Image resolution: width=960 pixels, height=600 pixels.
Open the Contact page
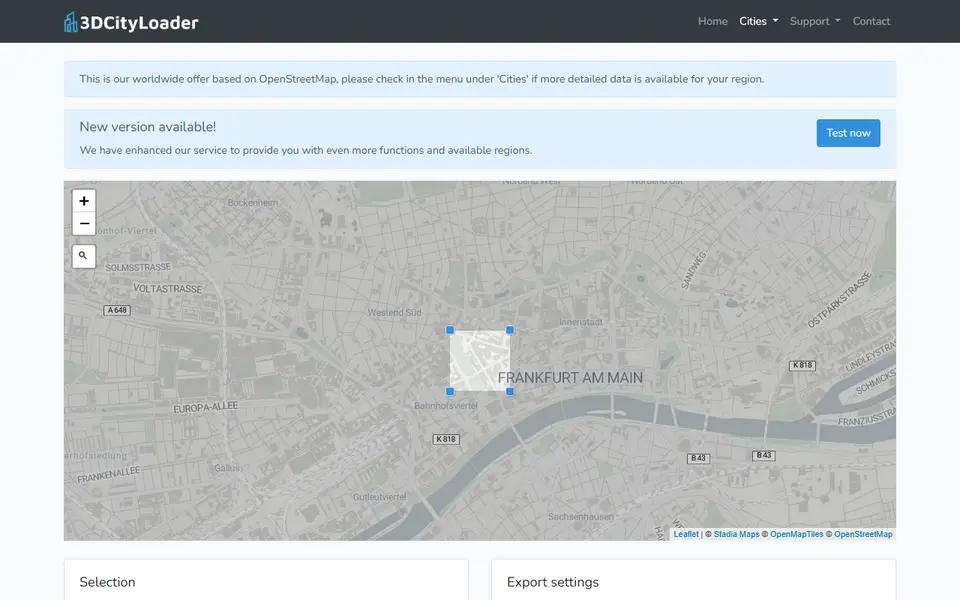871,21
